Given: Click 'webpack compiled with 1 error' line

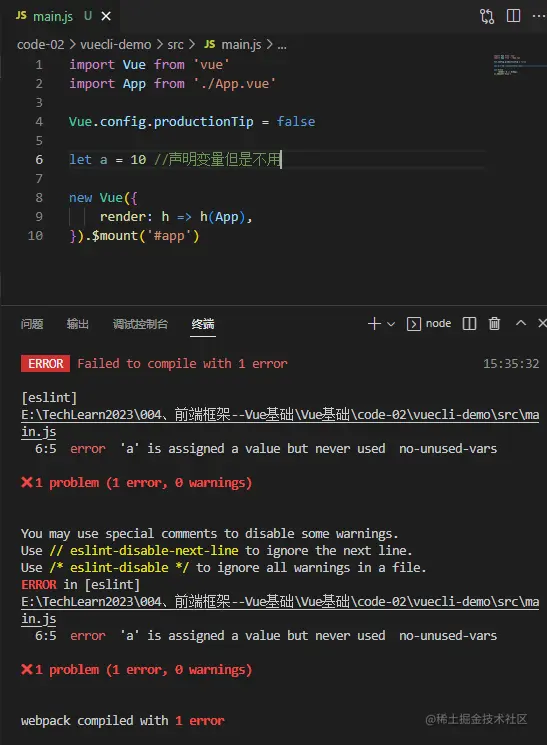Looking at the screenshot, I should [x=123, y=721].
